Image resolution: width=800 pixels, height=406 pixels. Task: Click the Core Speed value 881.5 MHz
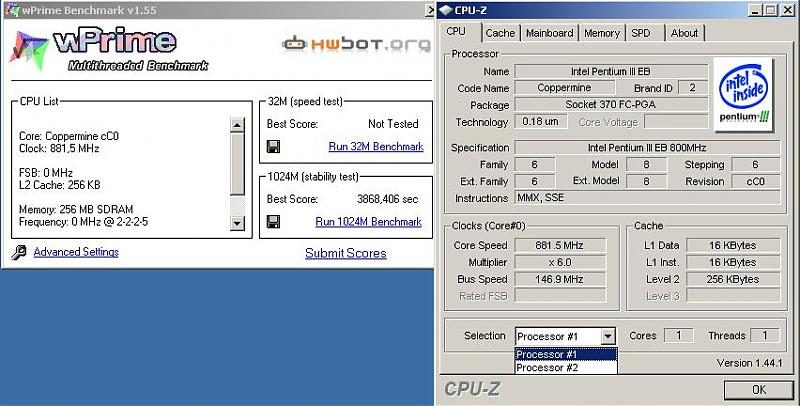[x=560, y=245]
